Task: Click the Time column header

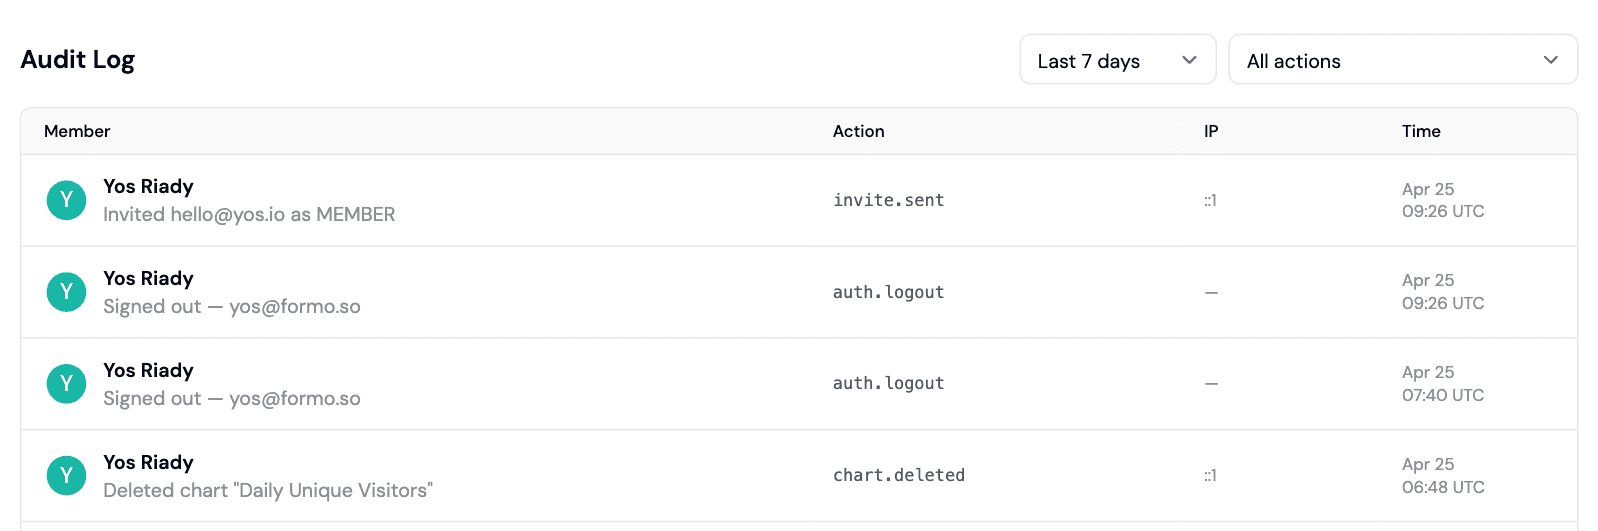Action: pos(1421,131)
